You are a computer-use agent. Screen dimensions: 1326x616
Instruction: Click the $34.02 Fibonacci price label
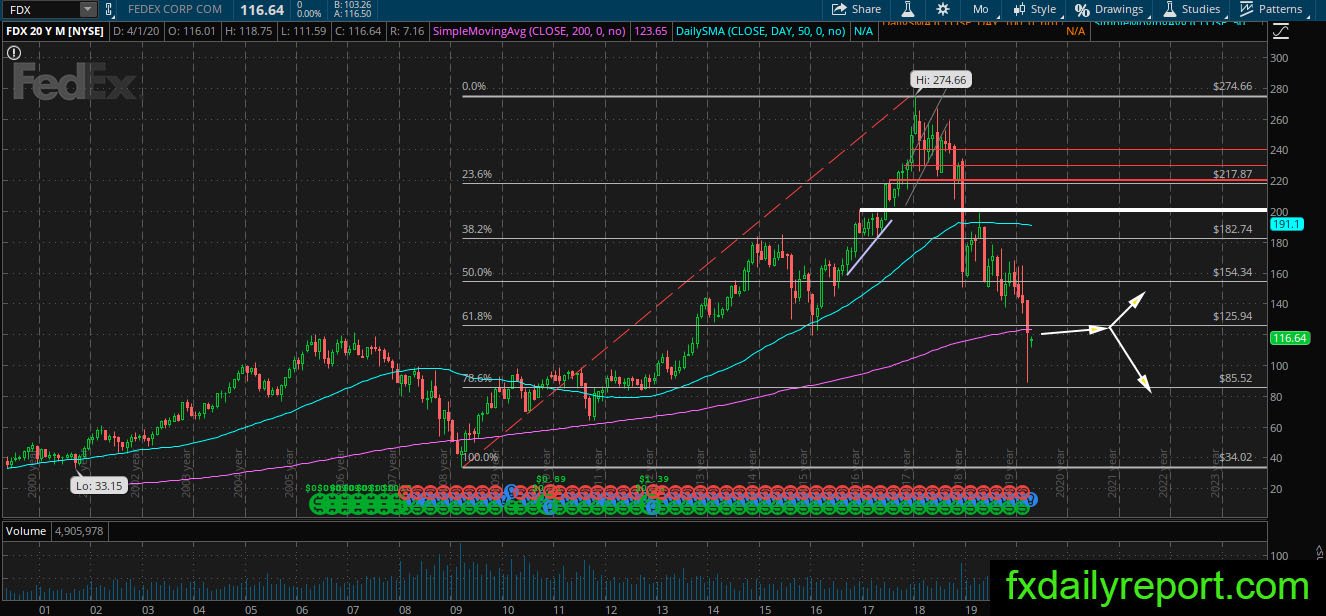(x=1235, y=457)
